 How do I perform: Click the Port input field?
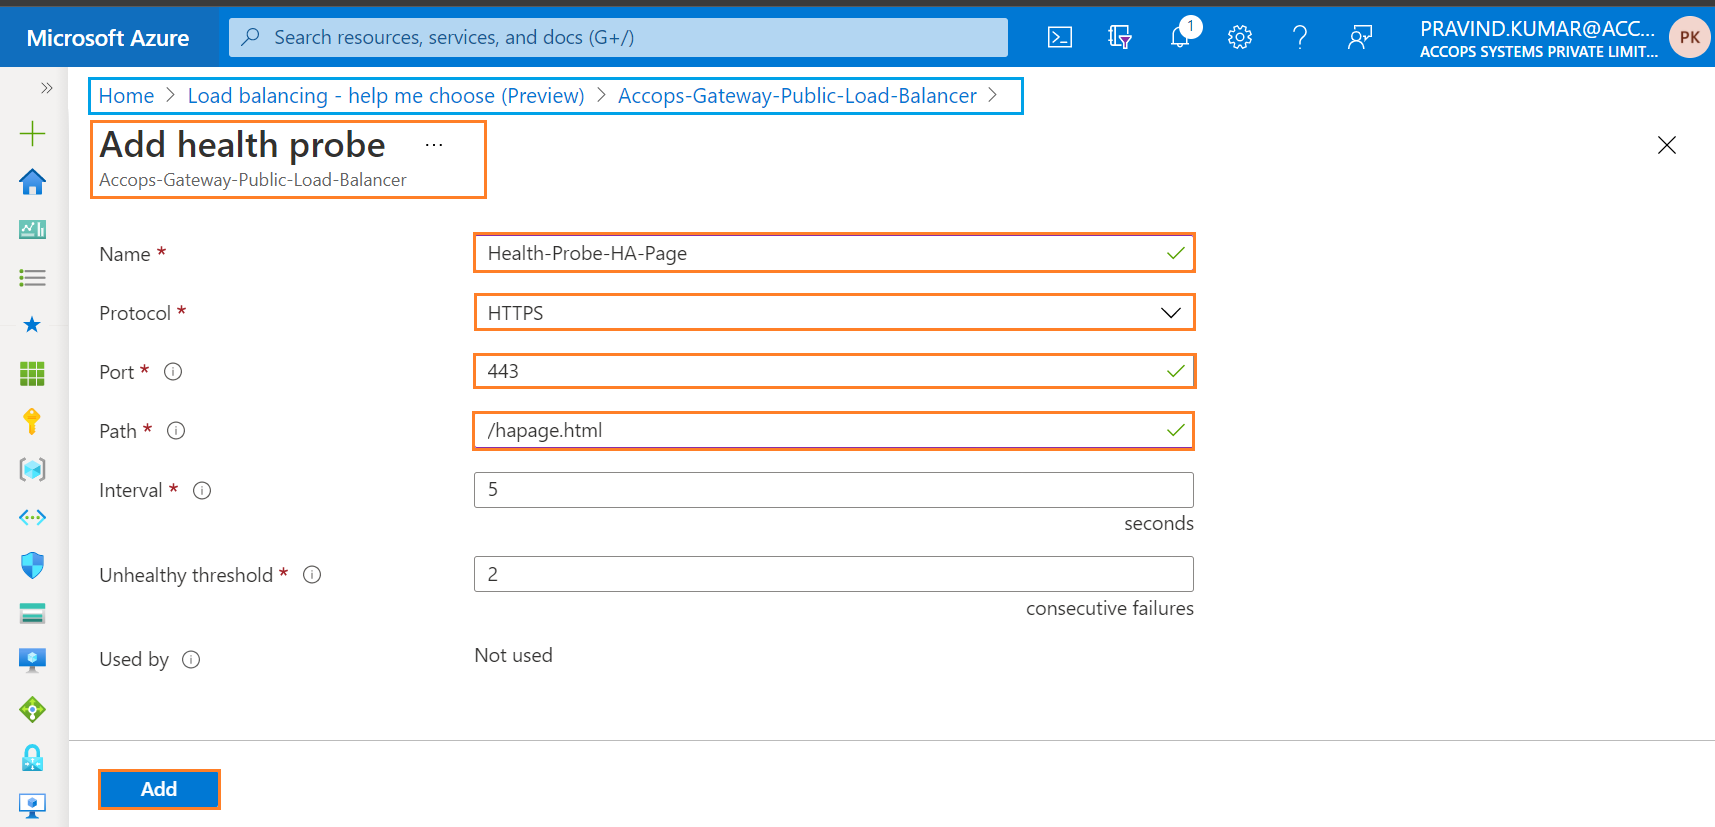click(x=834, y=371)
